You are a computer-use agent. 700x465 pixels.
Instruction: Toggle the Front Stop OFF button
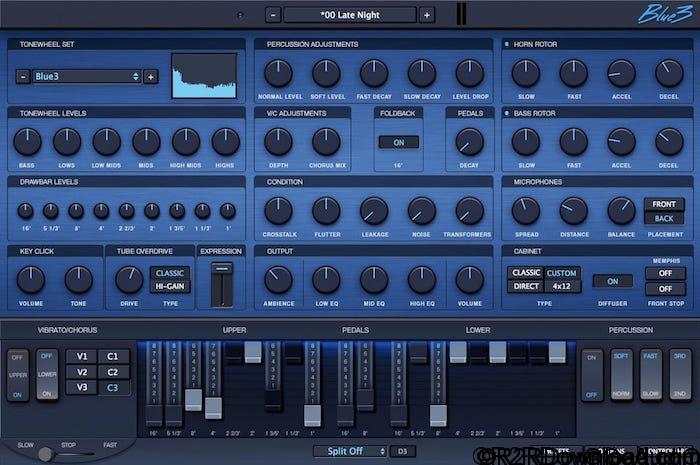coord(665,289)
